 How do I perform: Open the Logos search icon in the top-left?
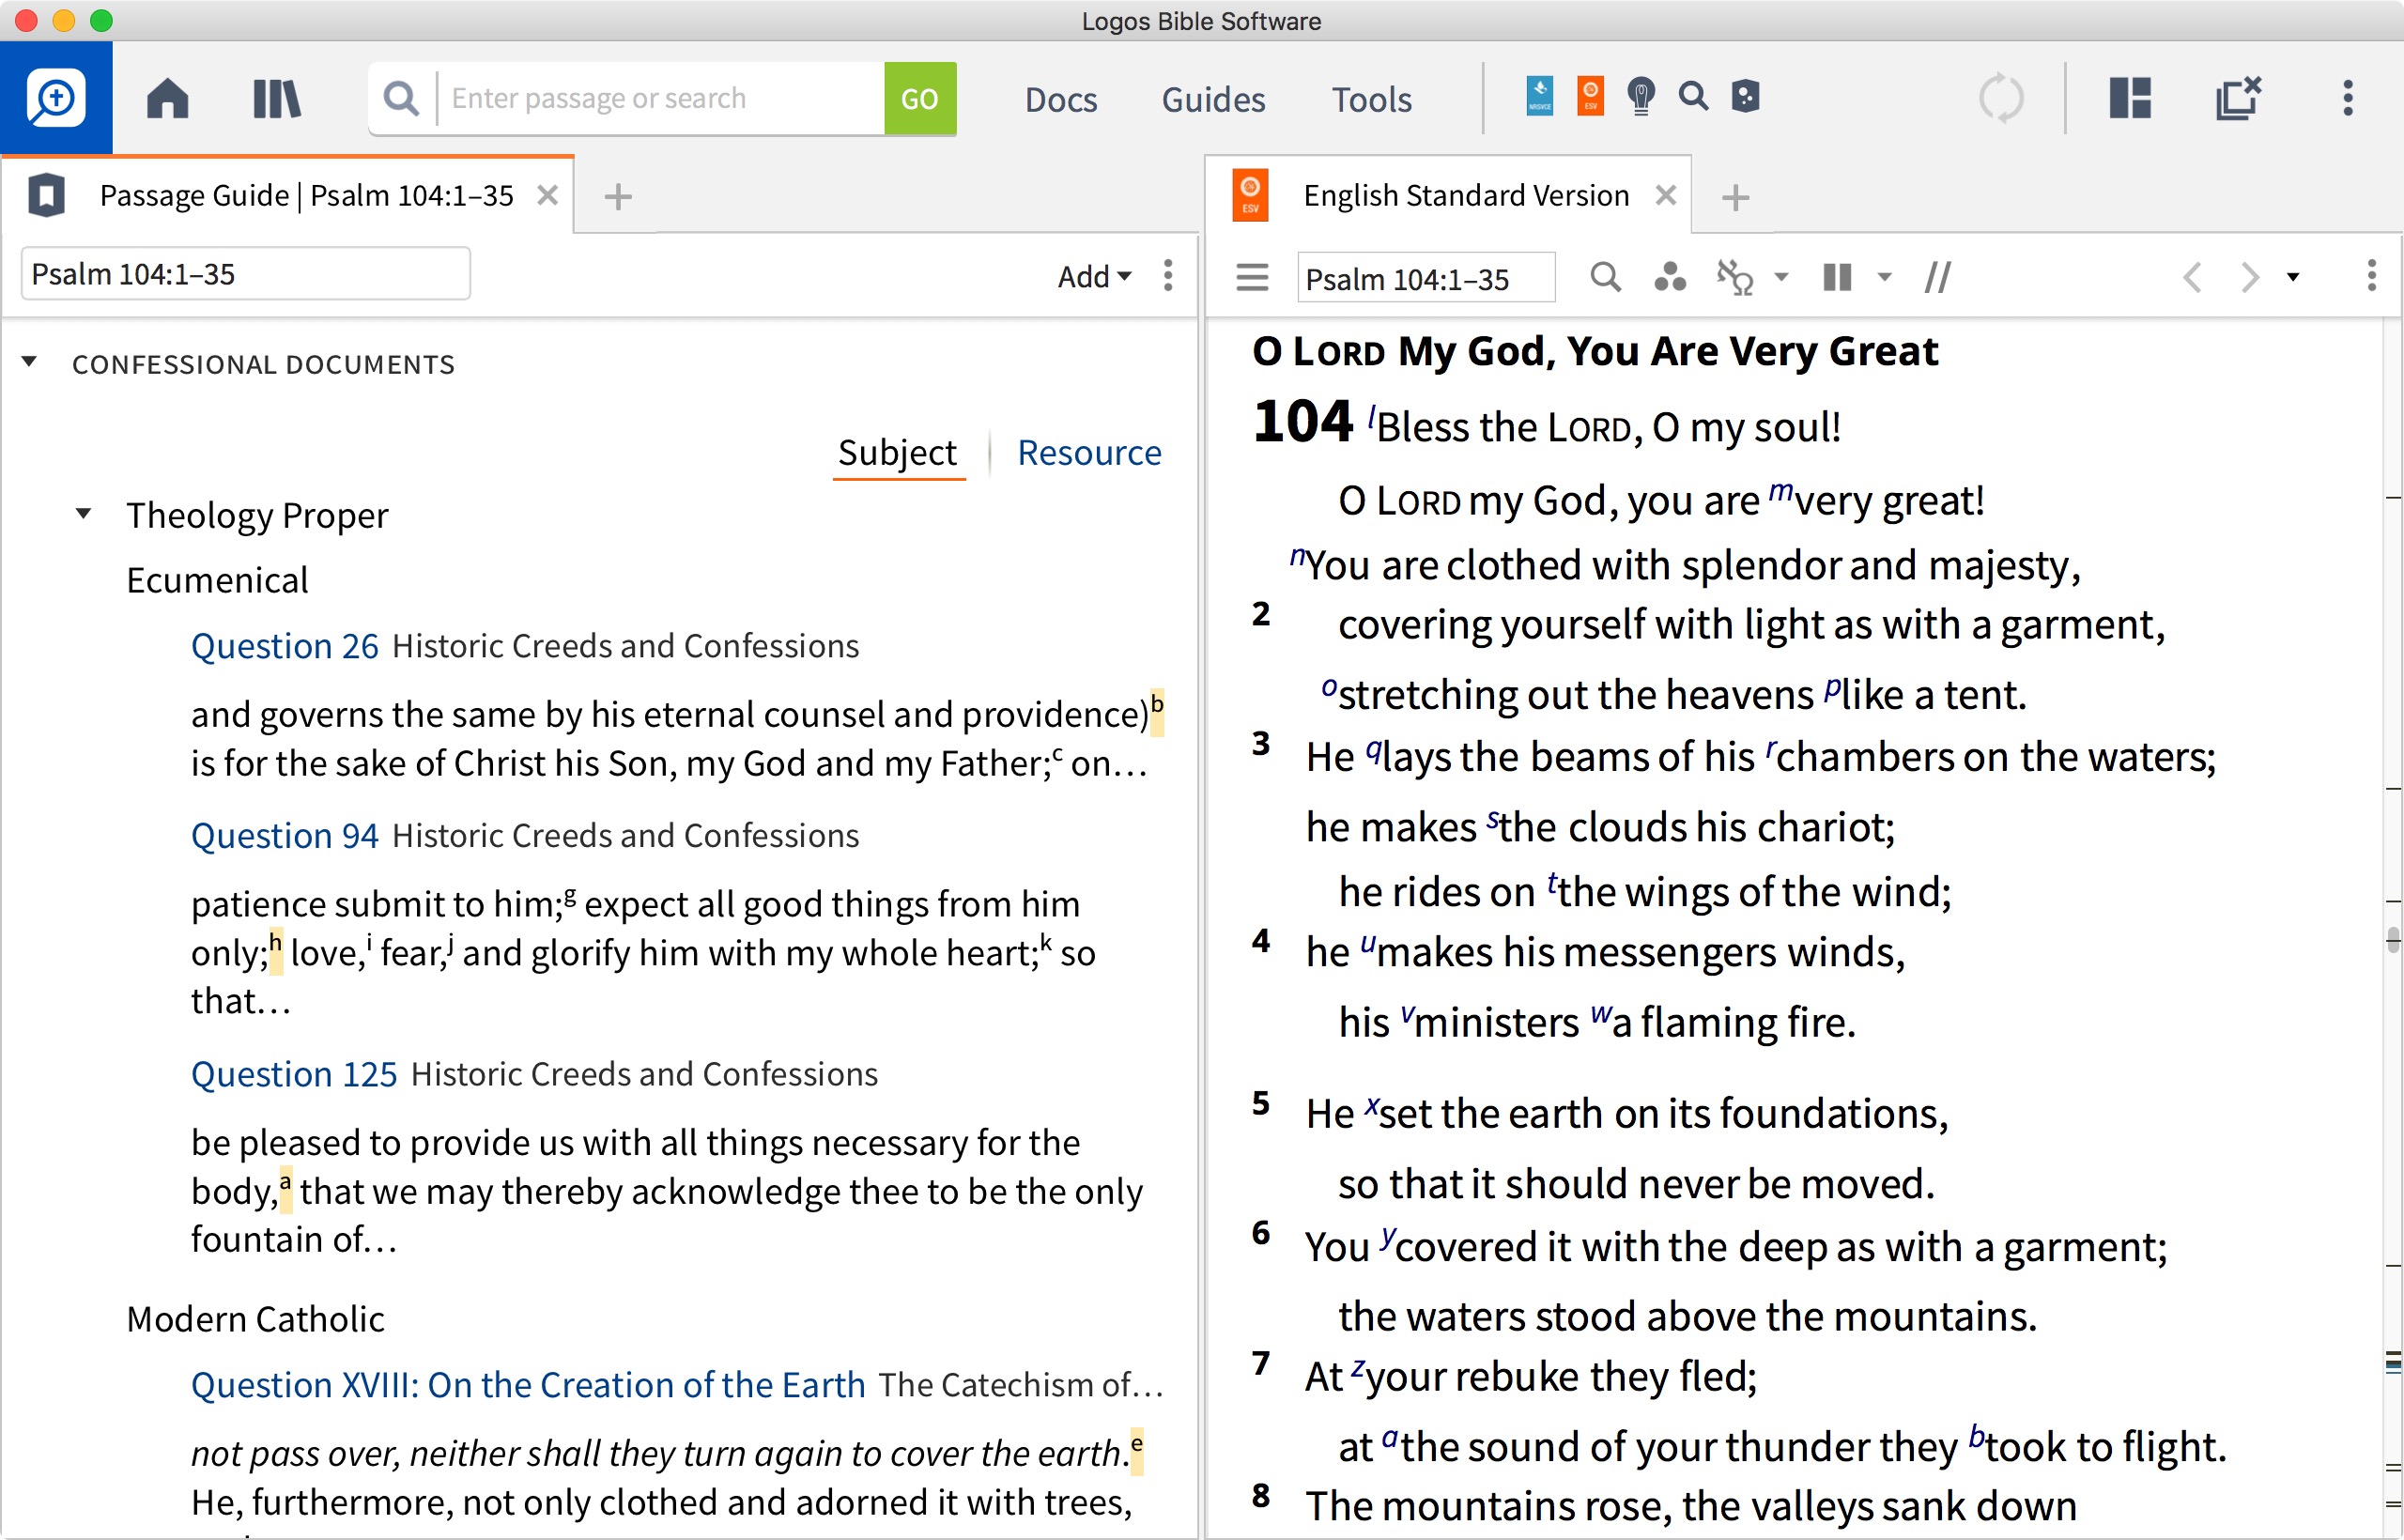point(56,98)
